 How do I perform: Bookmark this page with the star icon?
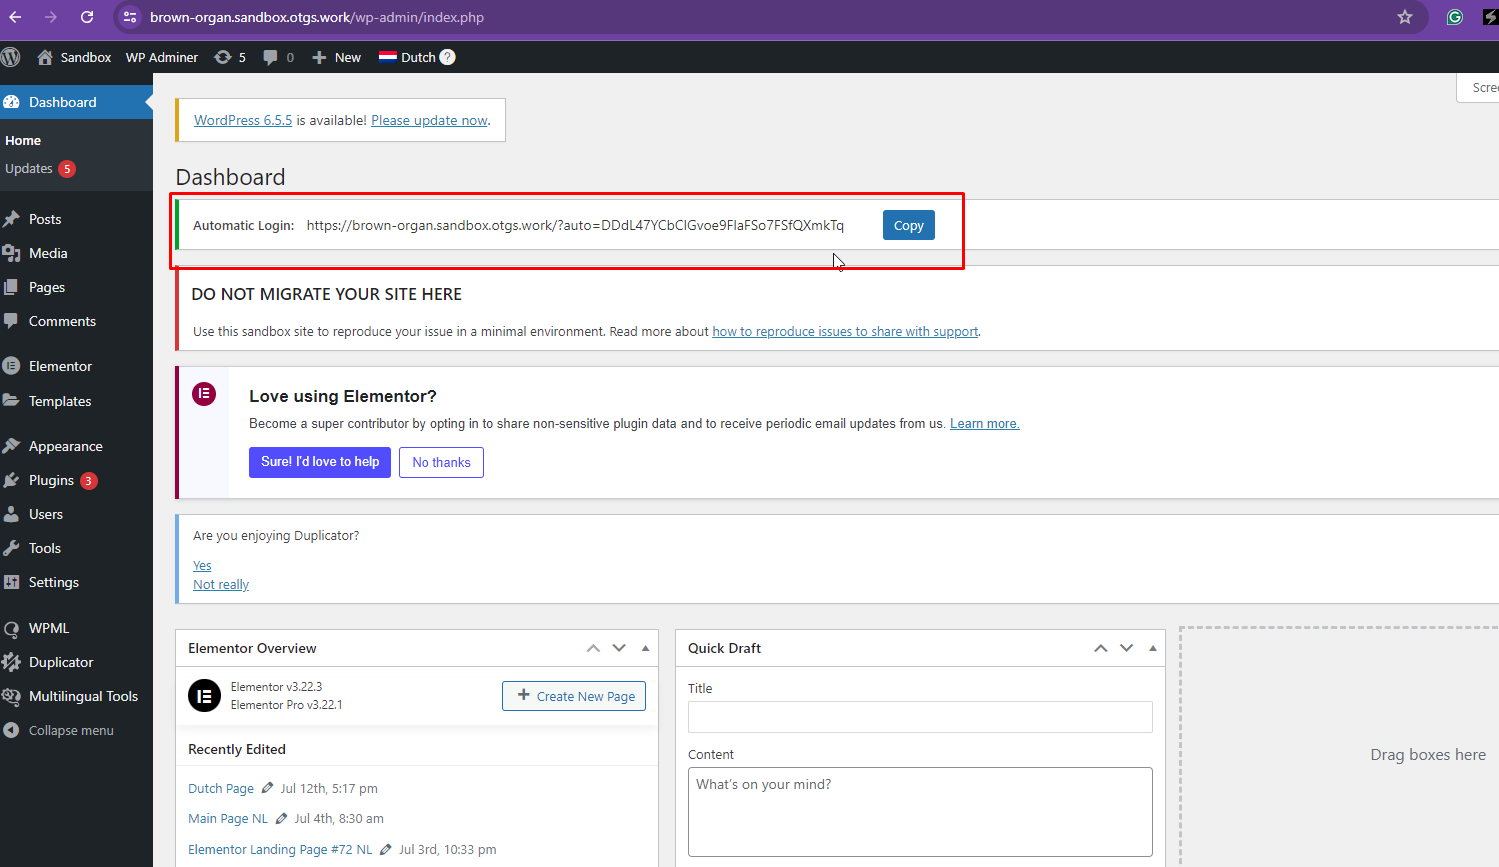tap(1405, 17)
